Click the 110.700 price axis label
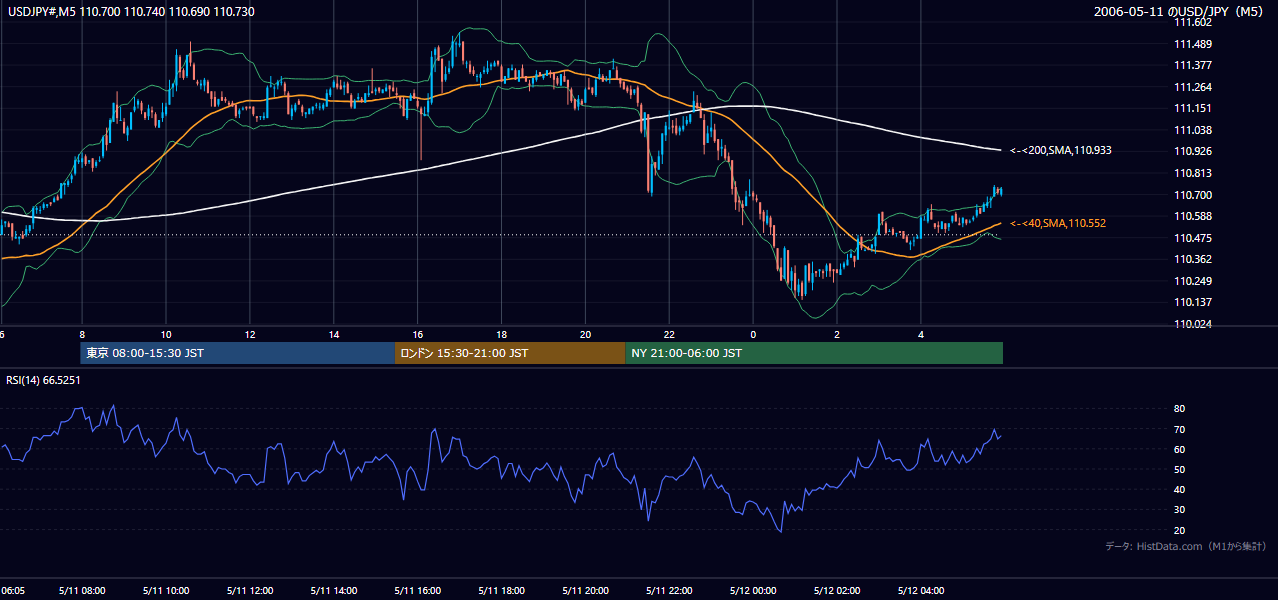Image resolution: width=1278 pixels, height=600 pixels. [1192, 195]
